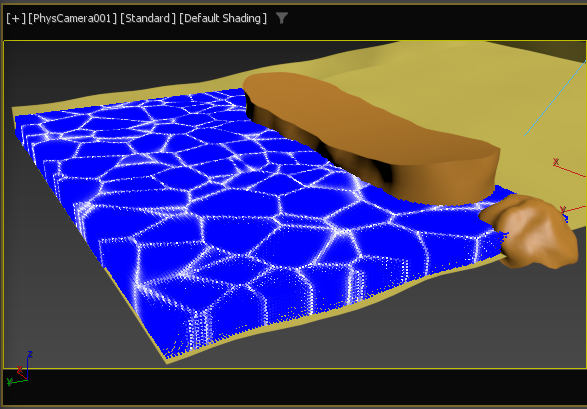Viewport: 587px width, 409px height.
Task: Click the viewport filter funnel icon
Action: pos(282,18)
